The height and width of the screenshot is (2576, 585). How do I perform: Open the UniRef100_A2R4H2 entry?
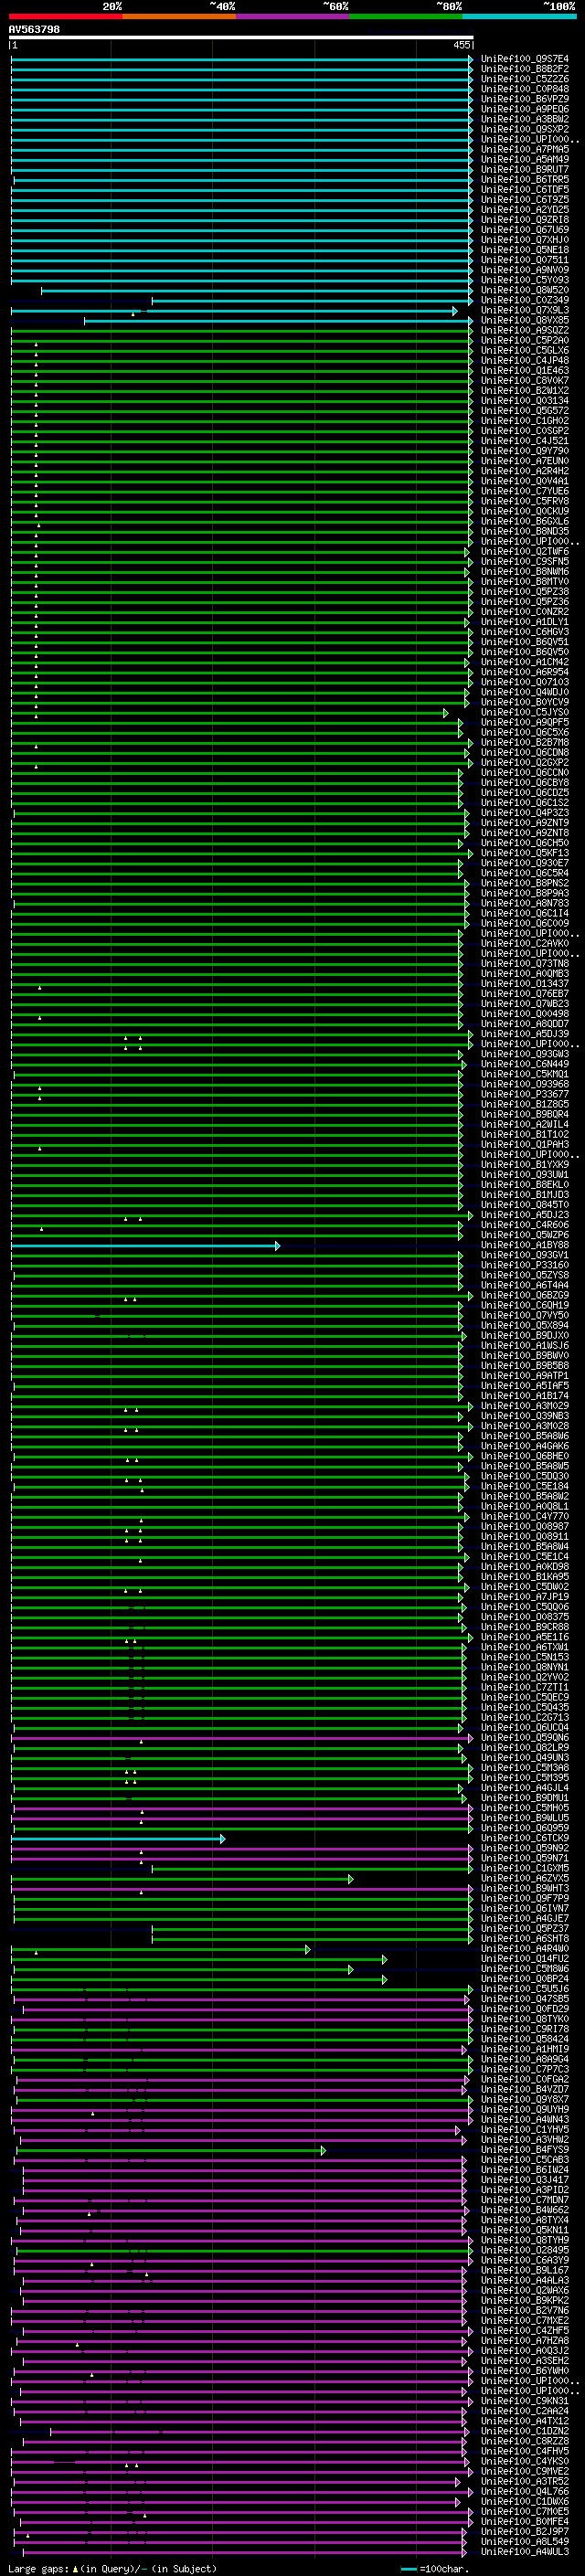pyautogui.click(x=525, y=471)
